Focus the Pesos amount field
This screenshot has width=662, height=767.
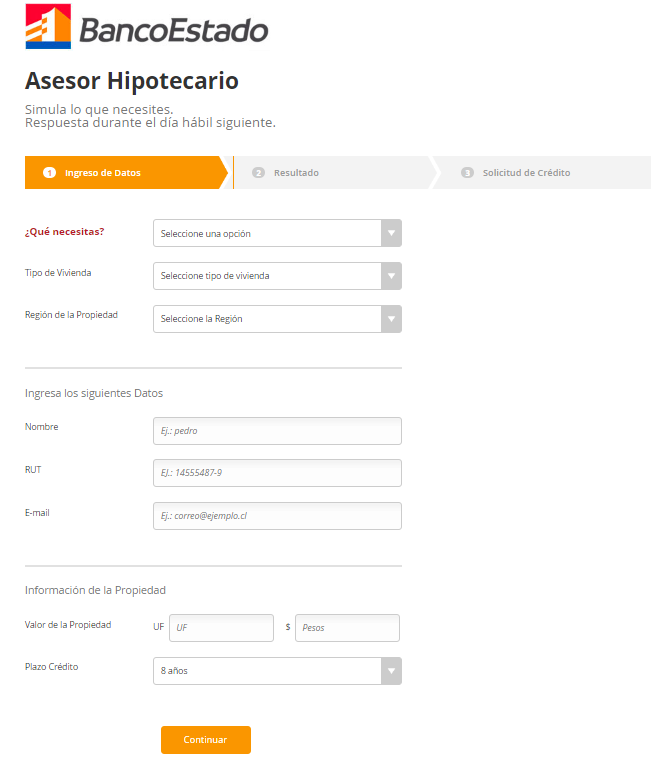point(347,628)
